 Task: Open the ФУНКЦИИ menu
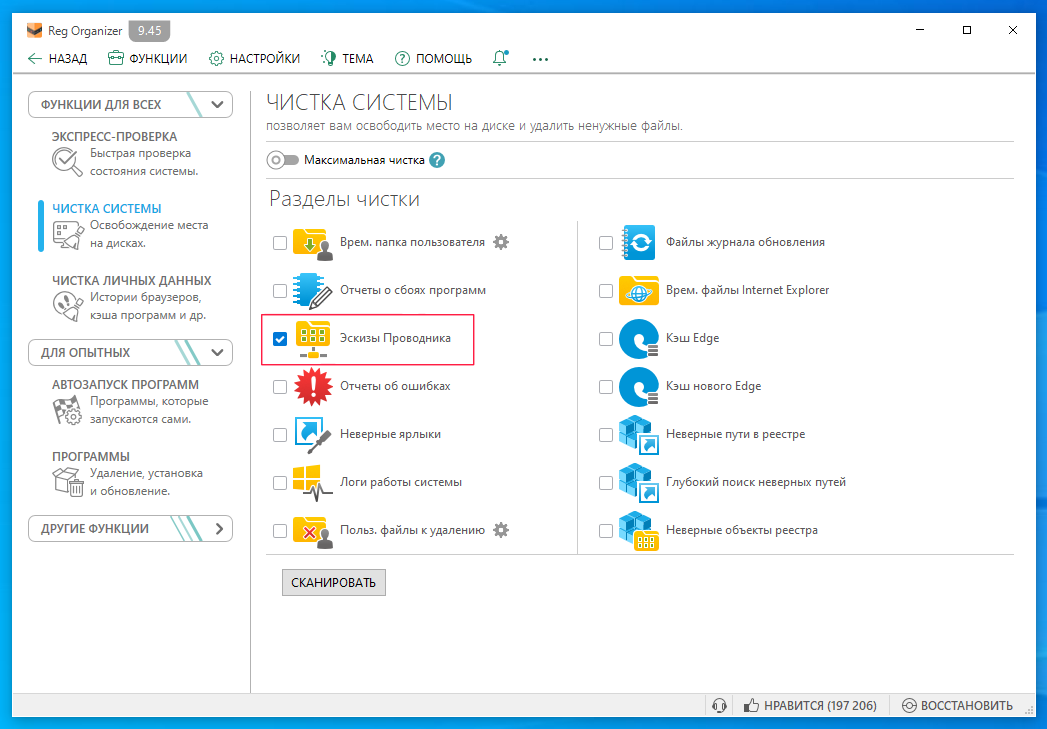click(x=147, y=59)
